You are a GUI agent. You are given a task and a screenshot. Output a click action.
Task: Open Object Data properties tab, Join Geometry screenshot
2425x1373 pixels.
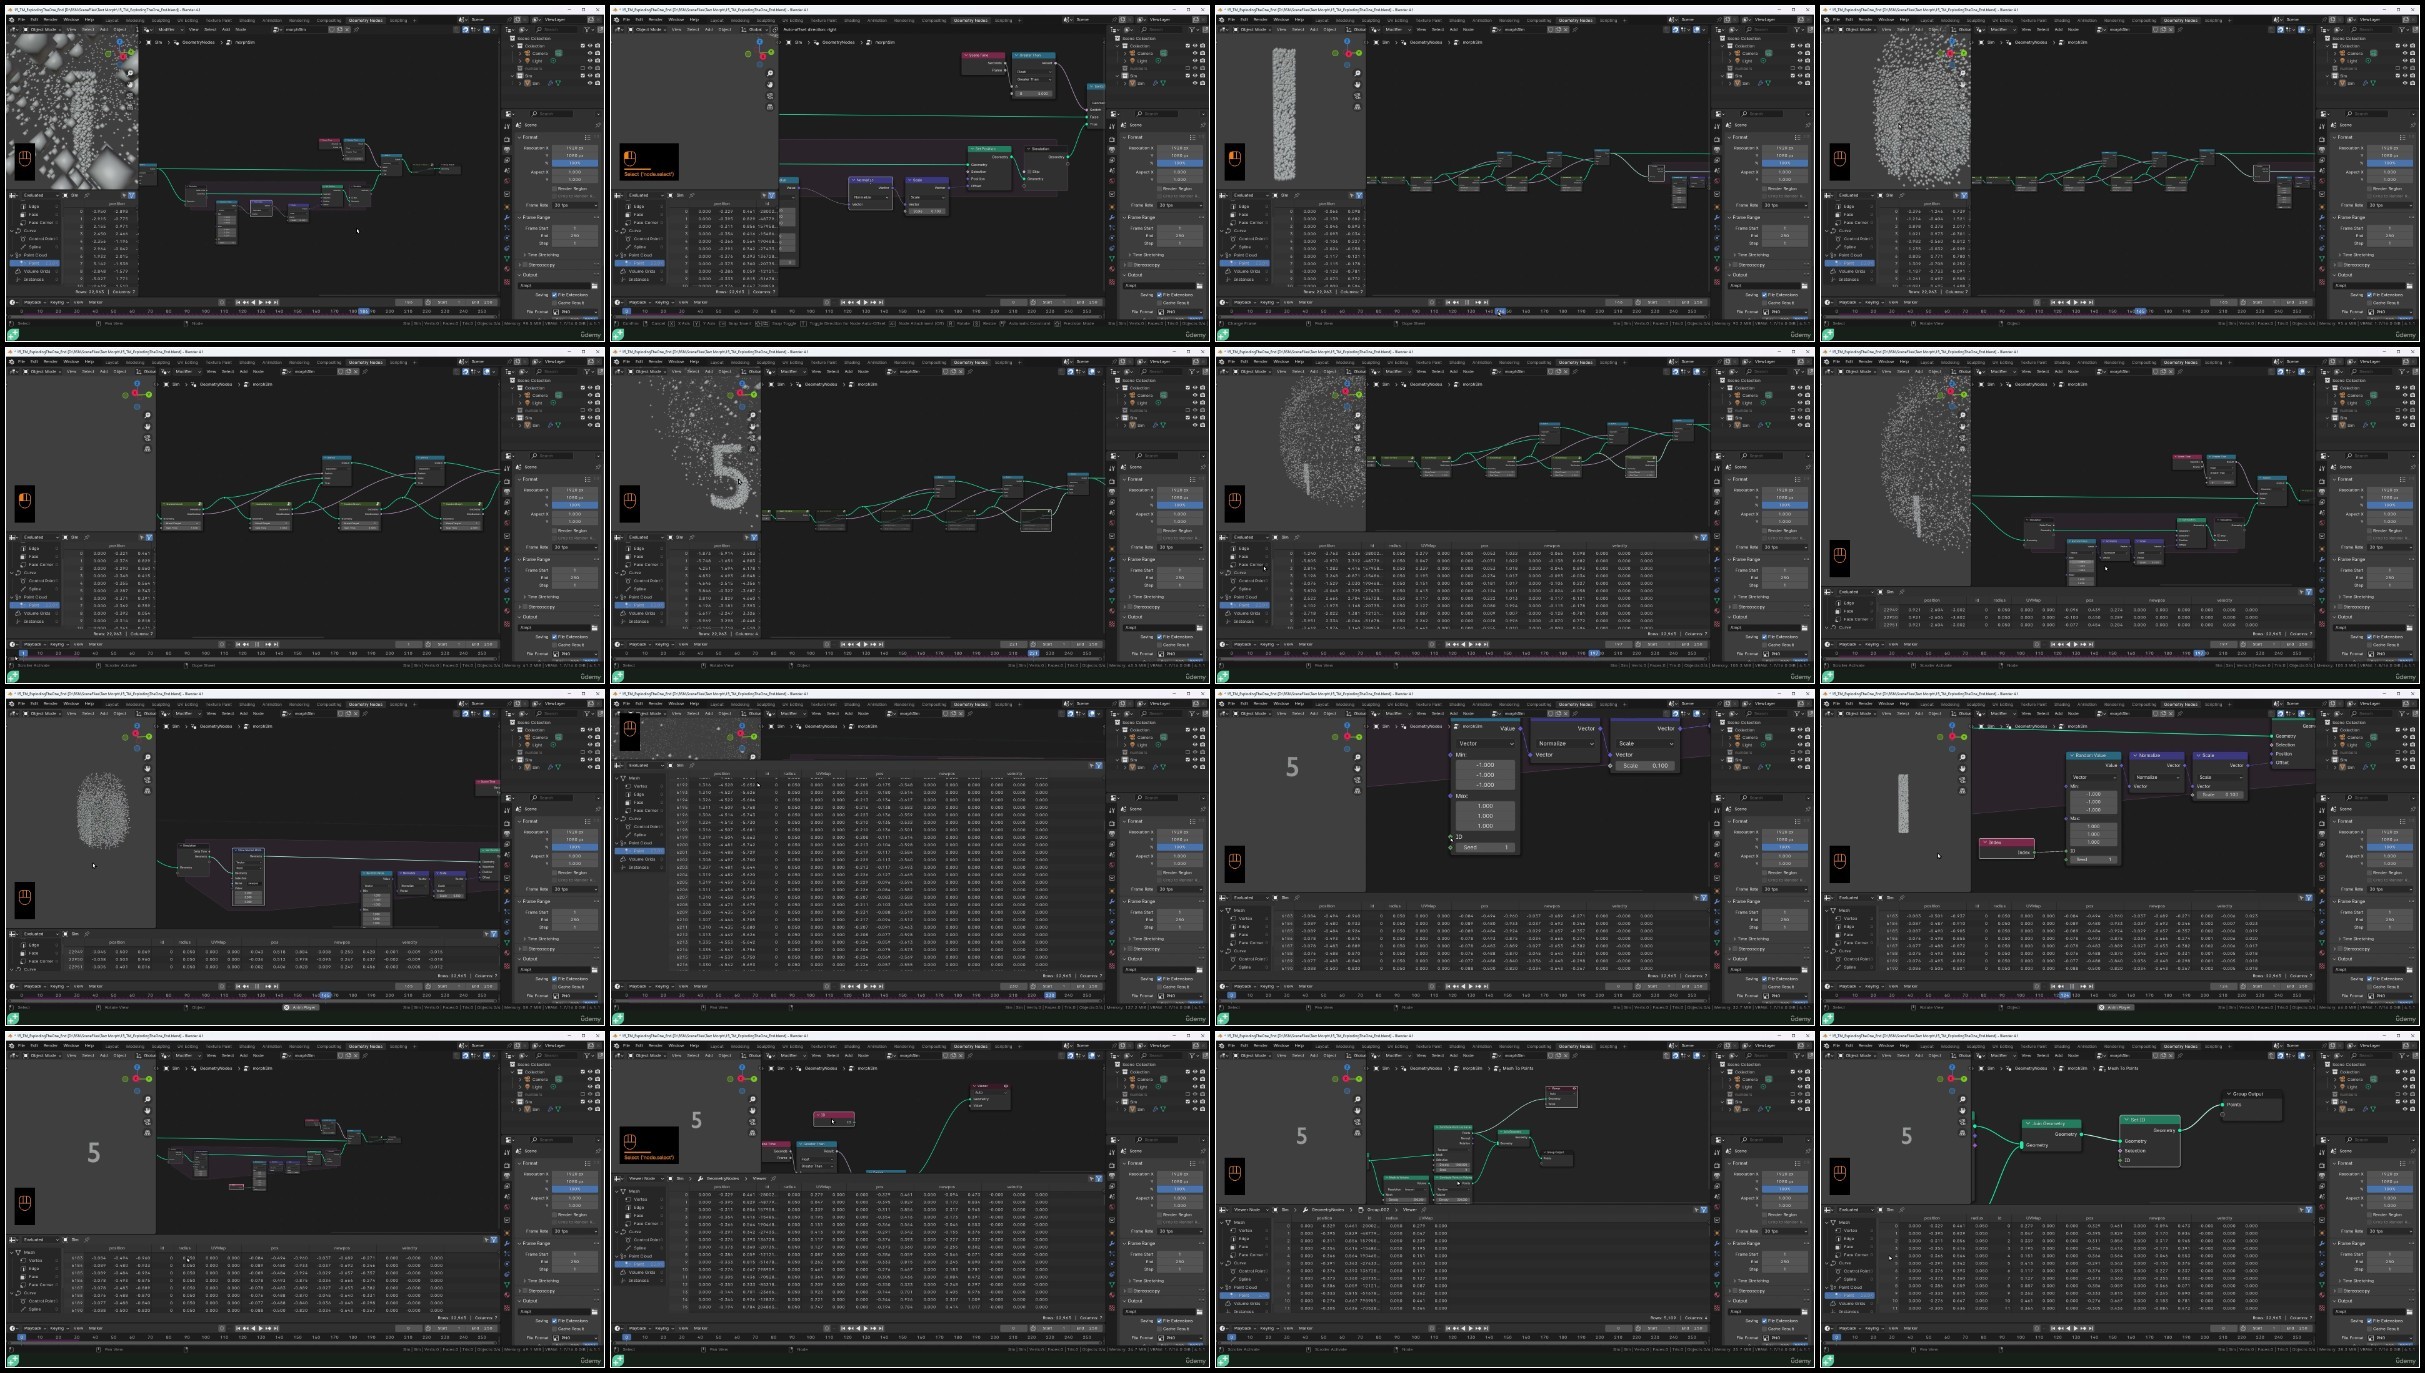tap(2322, 1284)
